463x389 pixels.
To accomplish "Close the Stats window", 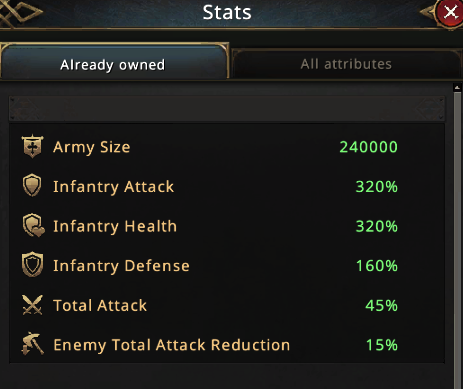I will pos(450,12).
